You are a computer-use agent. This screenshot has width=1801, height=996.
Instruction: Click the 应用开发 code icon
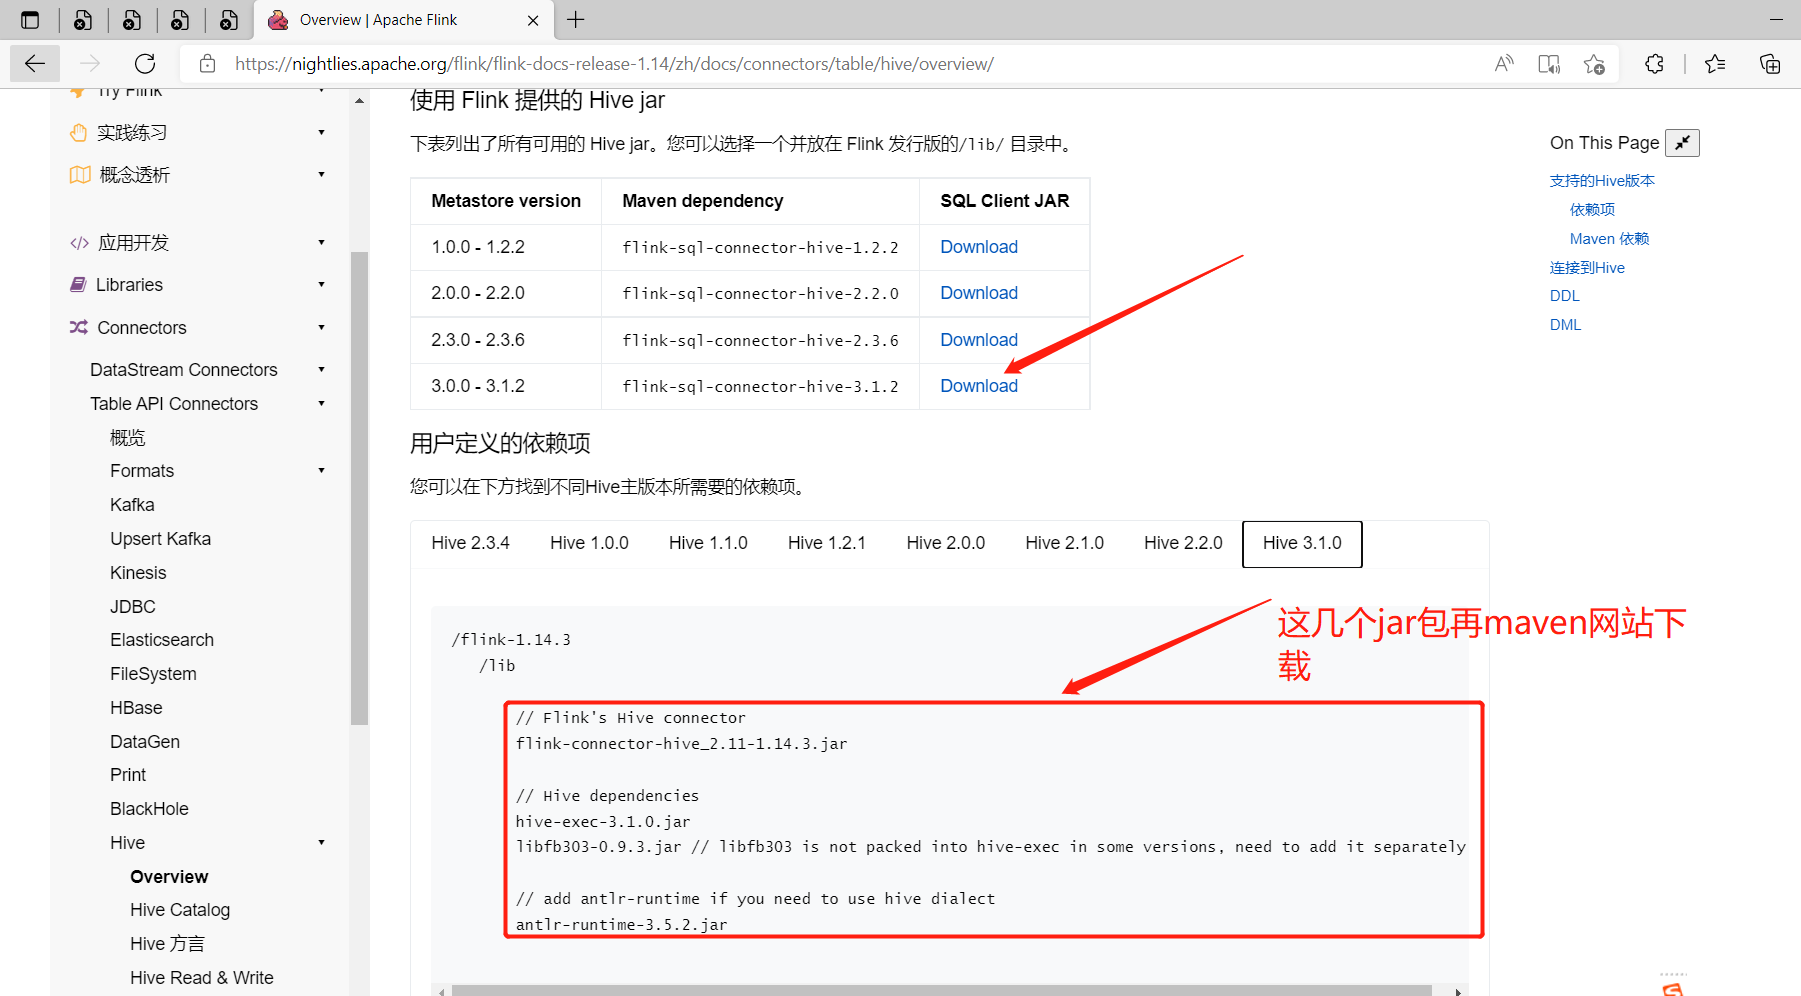79,243
